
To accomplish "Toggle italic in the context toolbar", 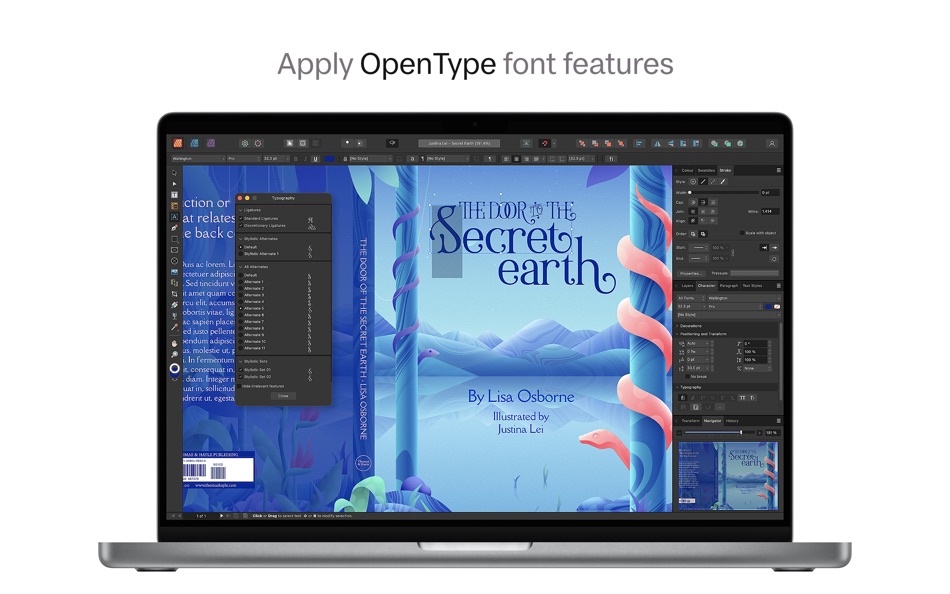I will (x=305, y=159).
